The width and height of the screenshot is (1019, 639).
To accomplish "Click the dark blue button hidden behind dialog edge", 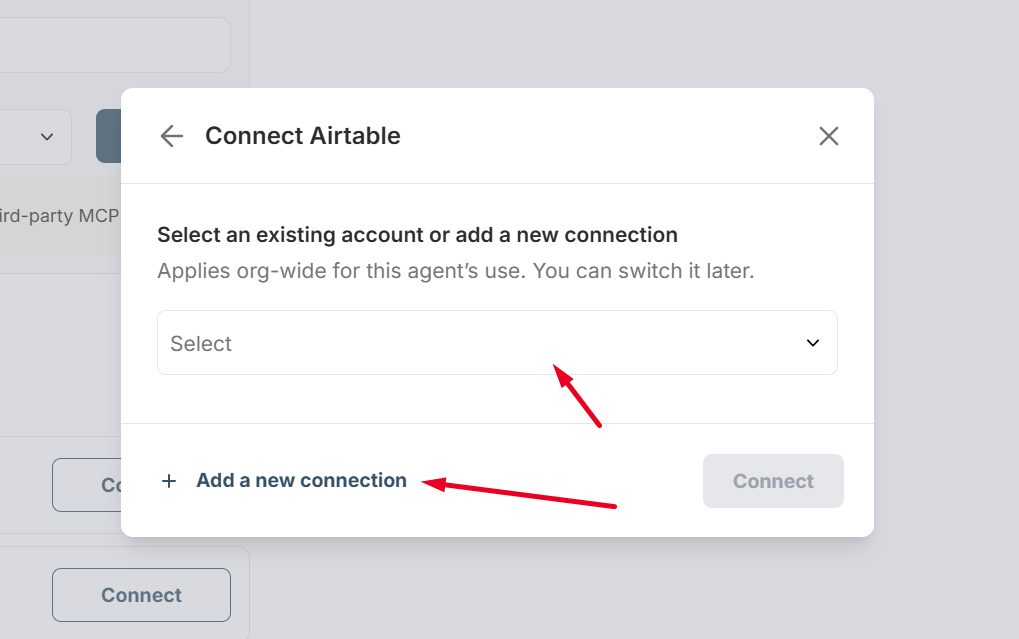I will click(108, 137).
